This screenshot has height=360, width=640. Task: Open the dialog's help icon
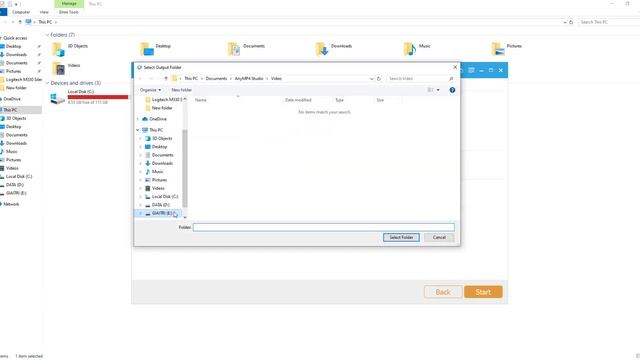[452, 90]
